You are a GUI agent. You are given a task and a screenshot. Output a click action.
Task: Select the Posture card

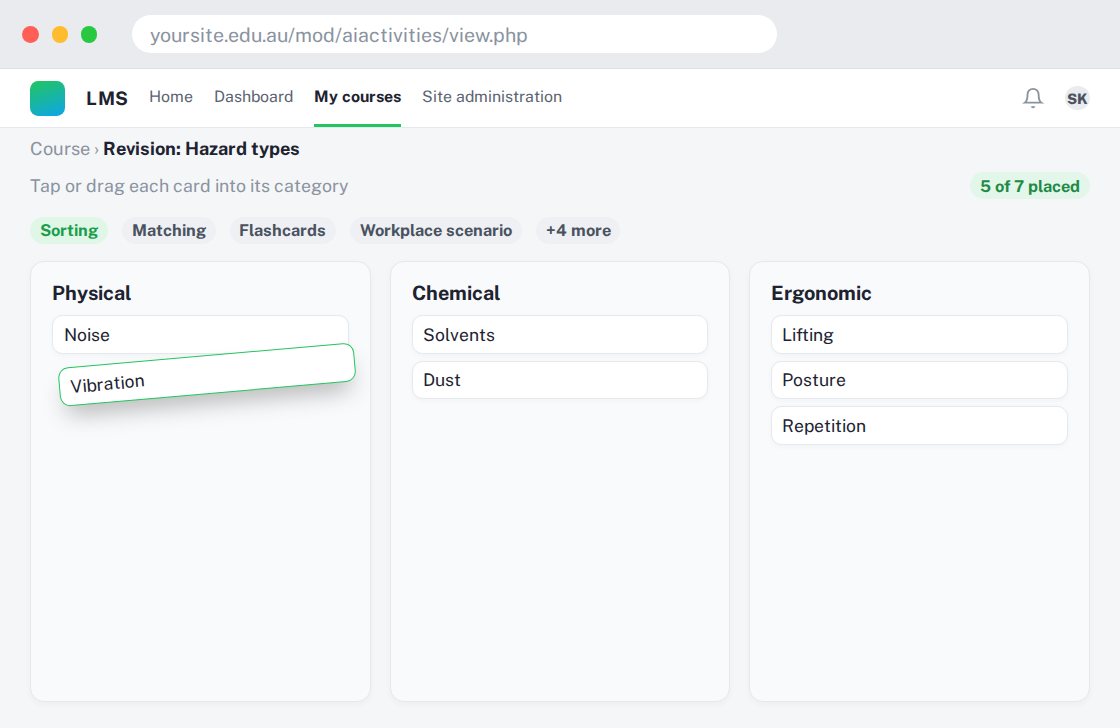click(919, 379)
